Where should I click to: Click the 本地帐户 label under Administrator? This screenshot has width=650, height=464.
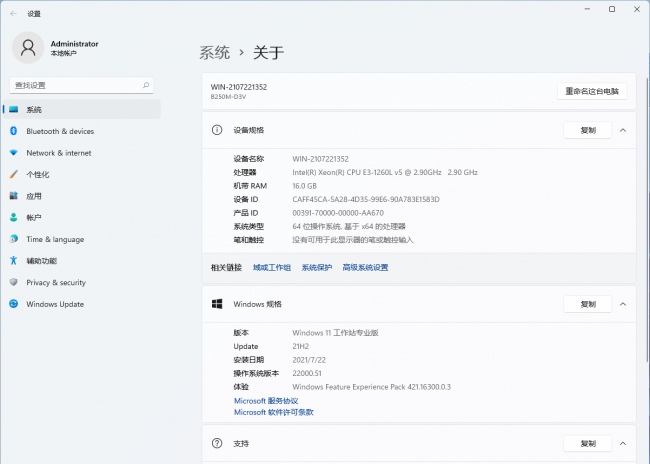point(63,53)
